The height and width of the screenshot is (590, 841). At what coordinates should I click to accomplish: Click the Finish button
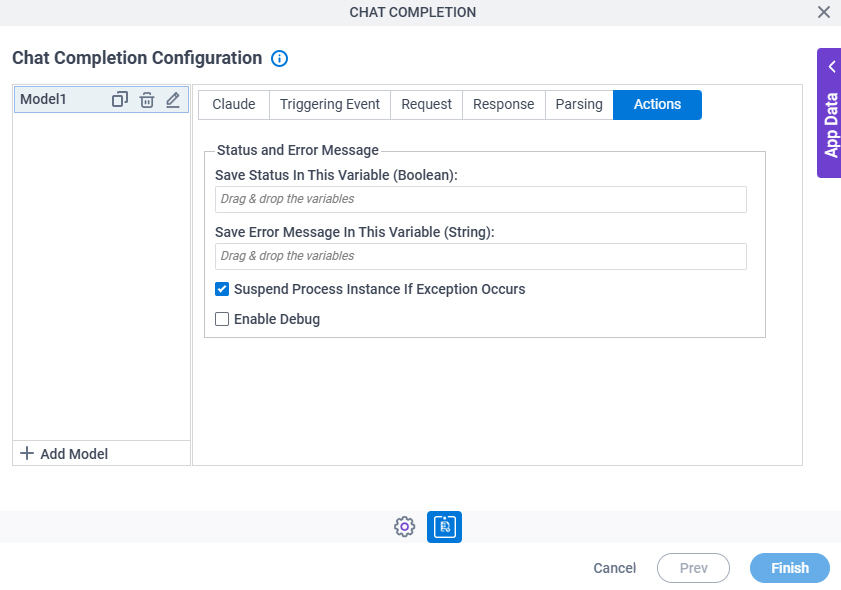790,568
